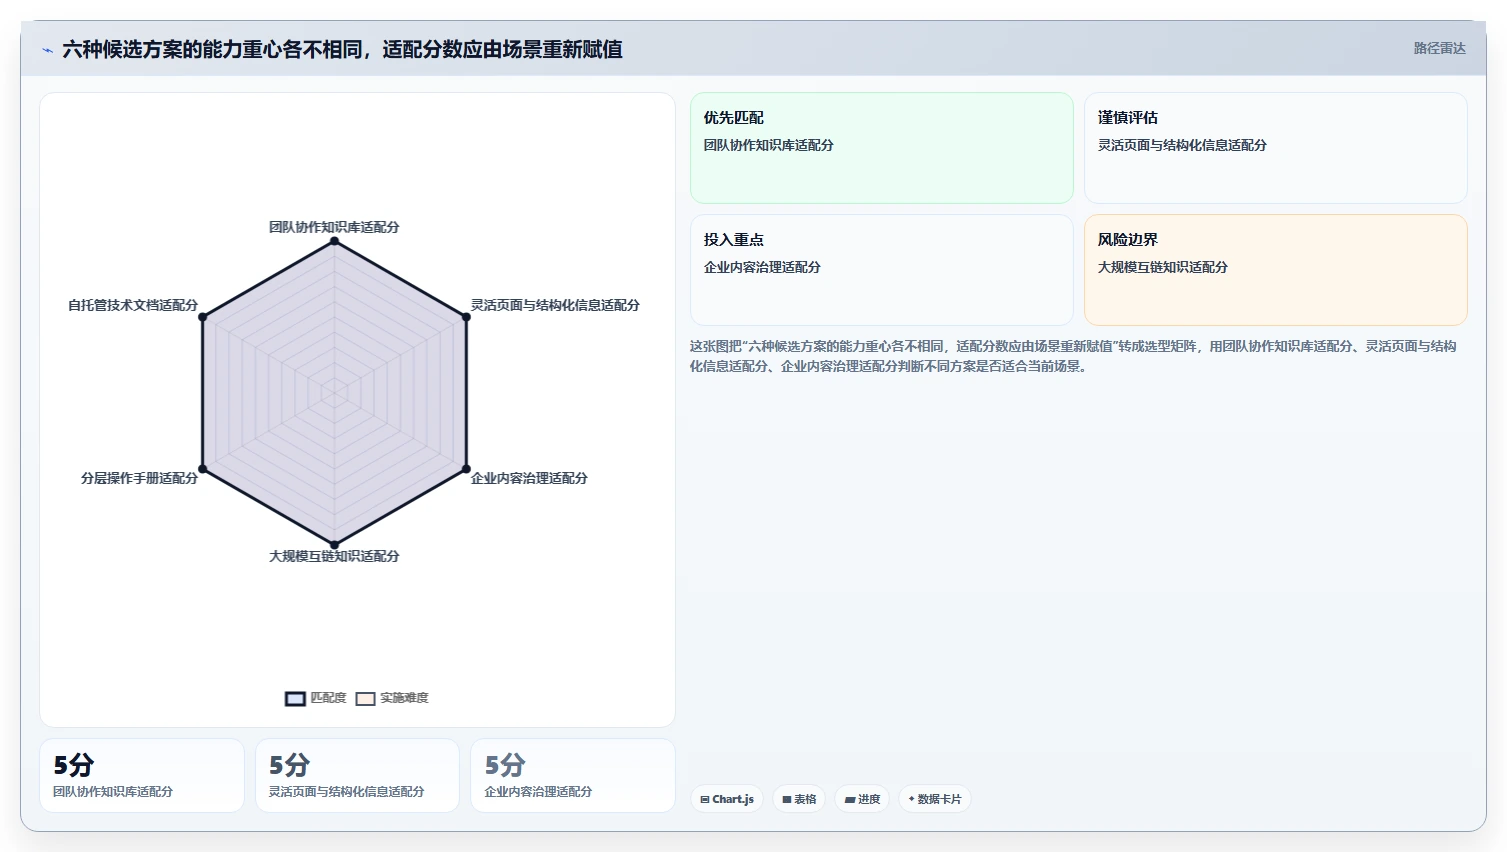1507x852 pixels.
Task: Select the Chart.js tag
Action: [x=727, y=799]
